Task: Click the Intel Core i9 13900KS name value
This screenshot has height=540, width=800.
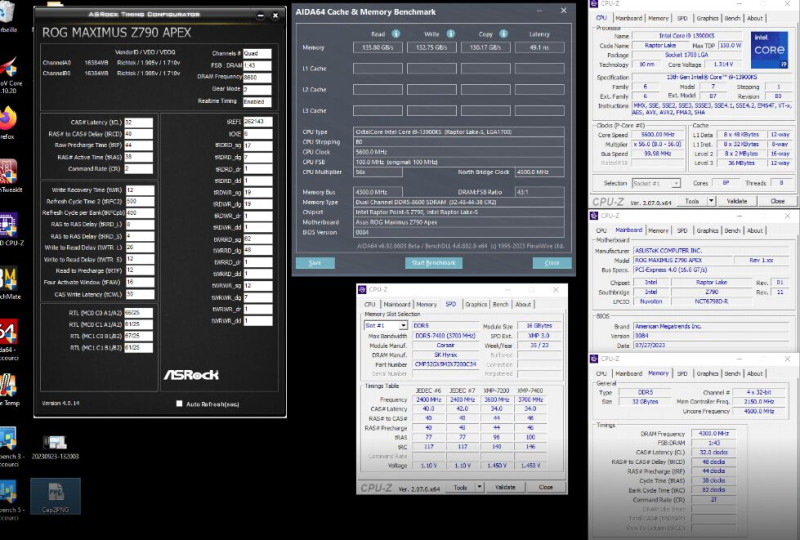Action: pos(686,36)
